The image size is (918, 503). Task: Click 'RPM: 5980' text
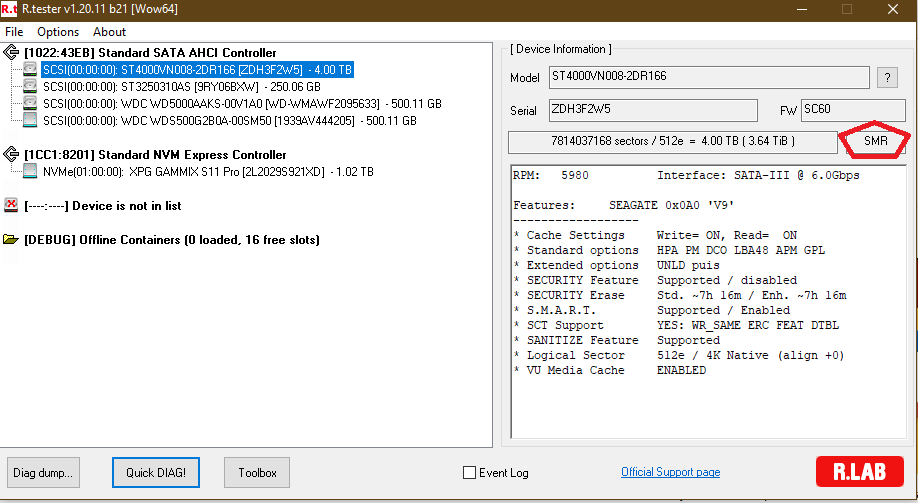pos(550,175)
